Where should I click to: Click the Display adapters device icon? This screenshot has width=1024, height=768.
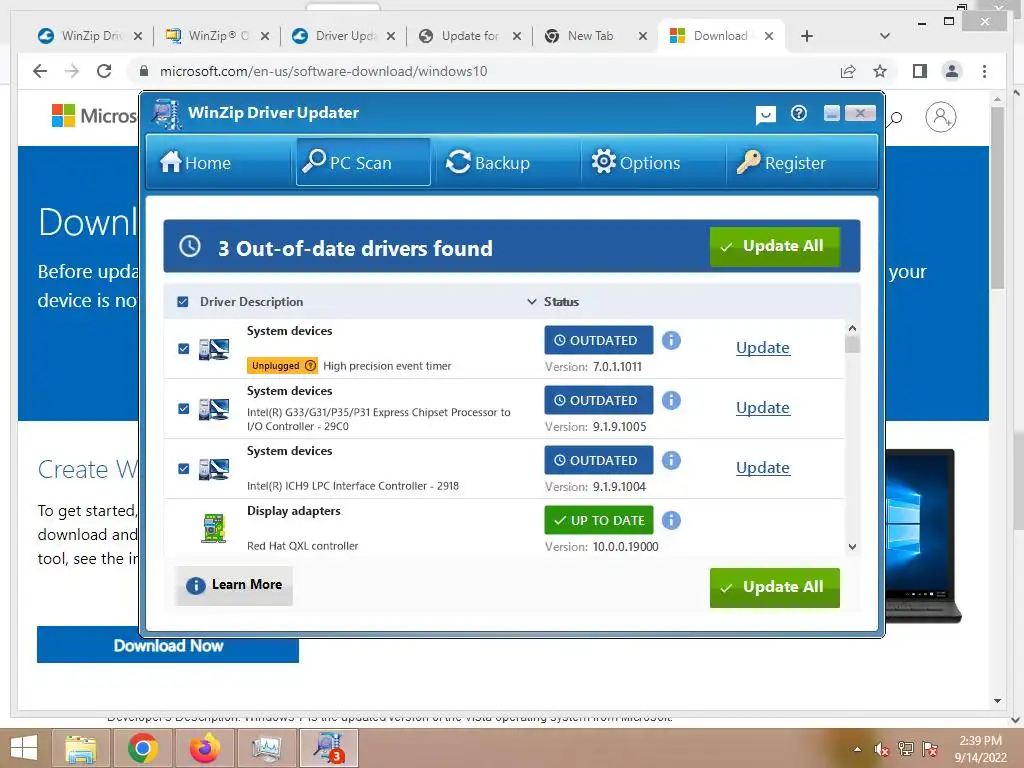point(214,528)
